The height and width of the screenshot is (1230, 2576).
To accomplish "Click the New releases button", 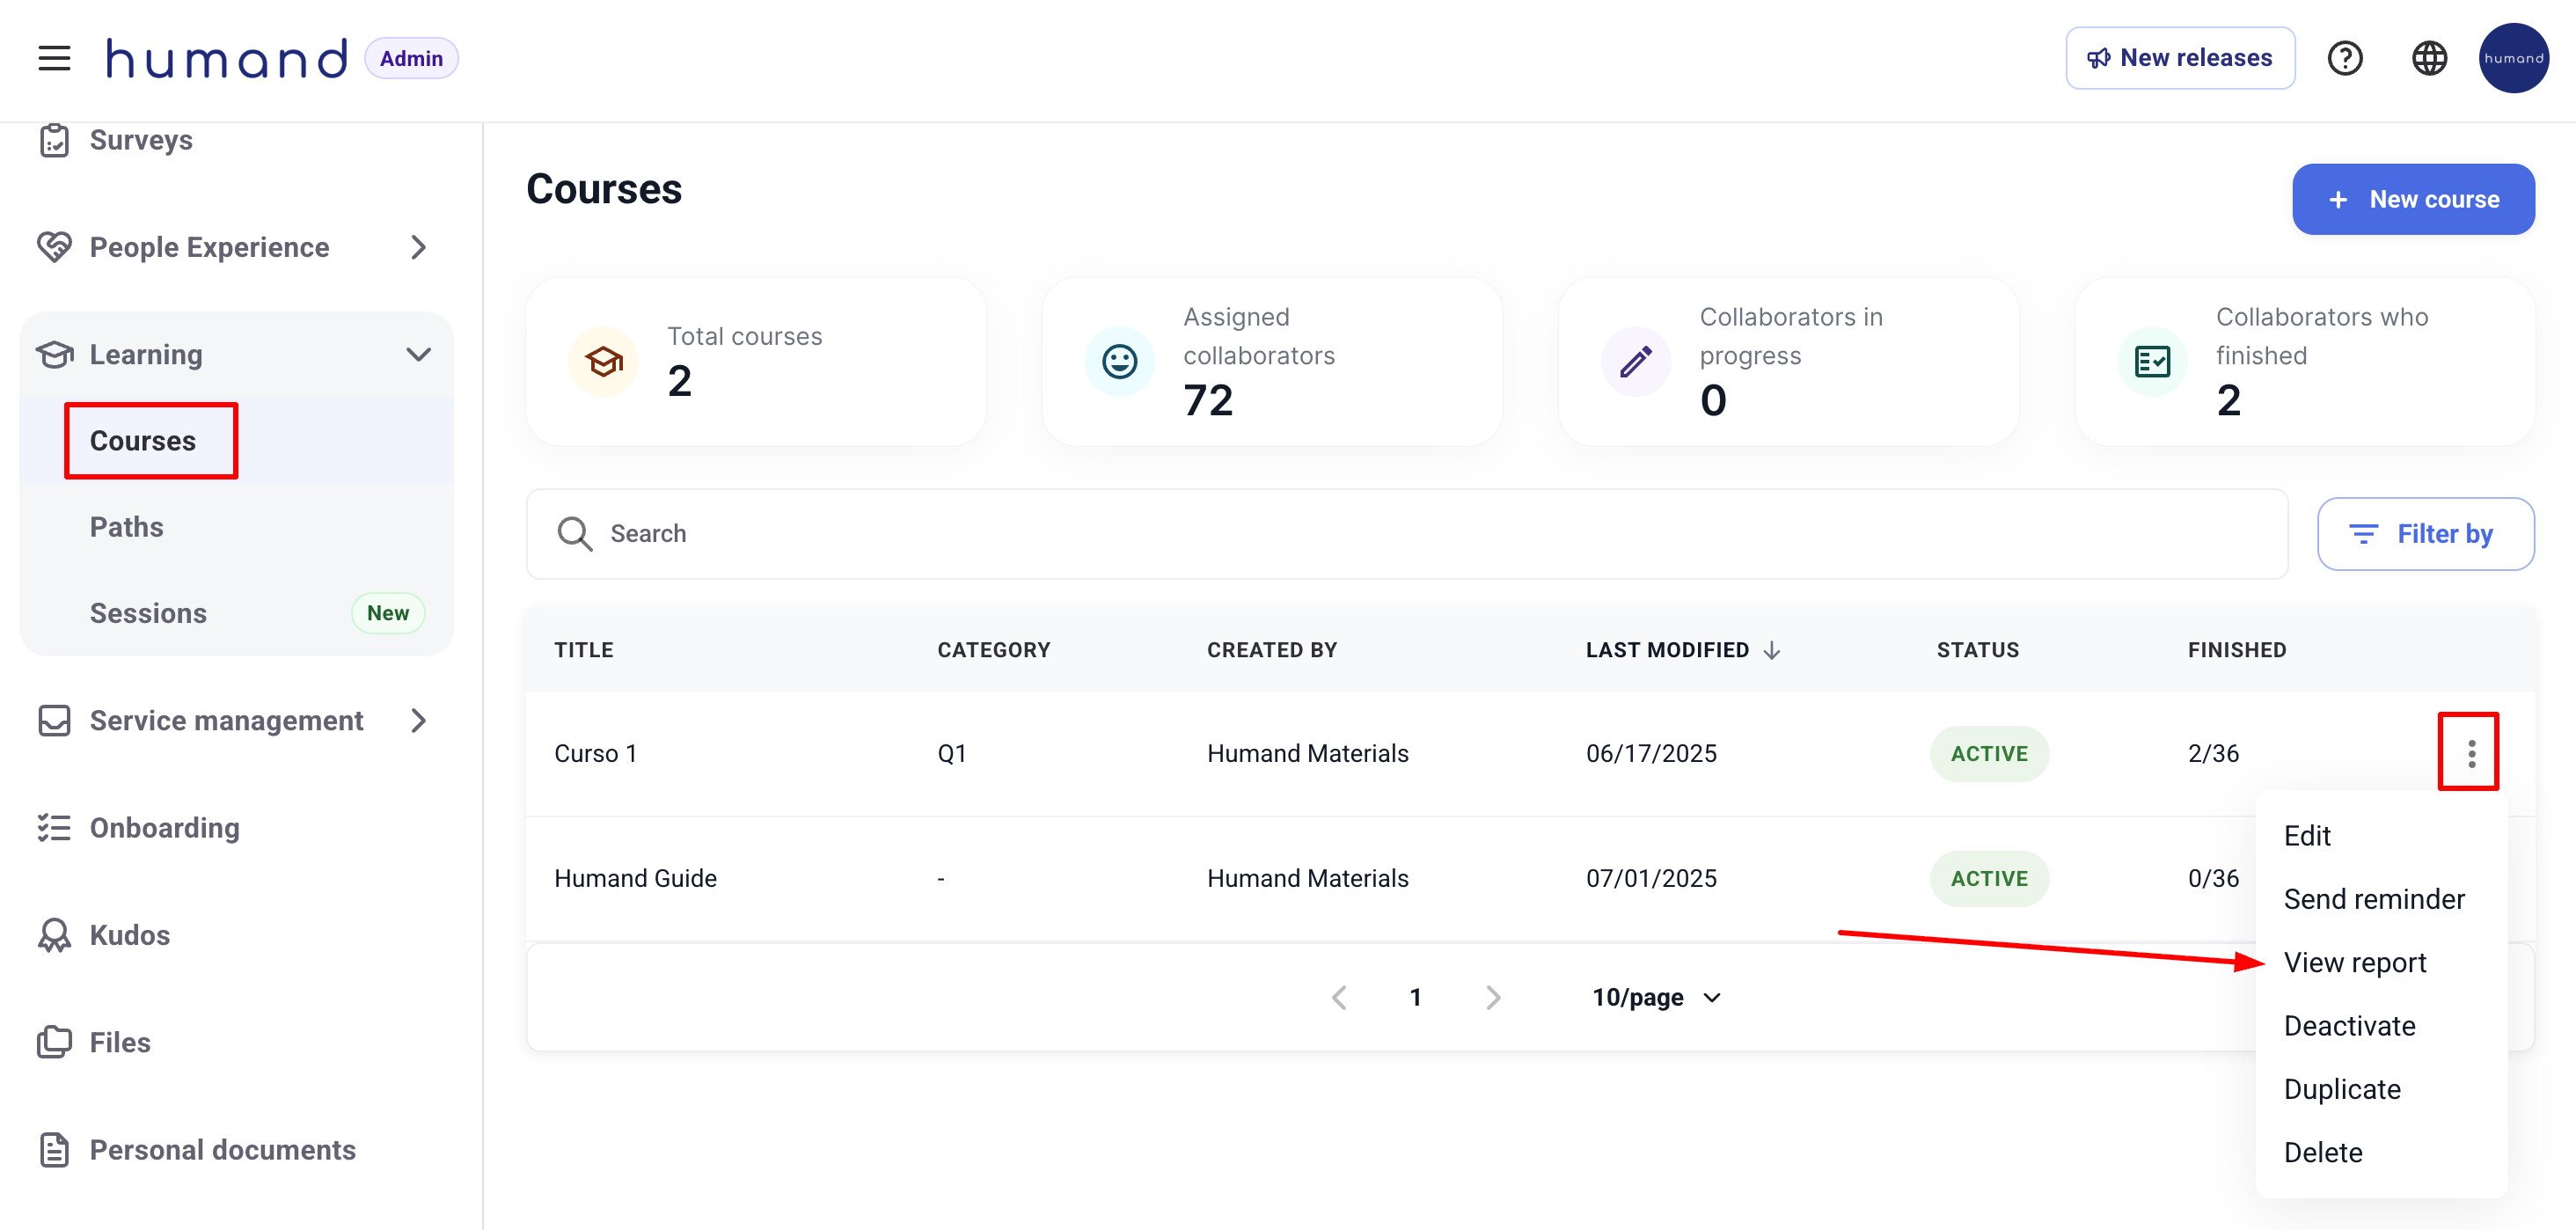I will [2179, 58].
